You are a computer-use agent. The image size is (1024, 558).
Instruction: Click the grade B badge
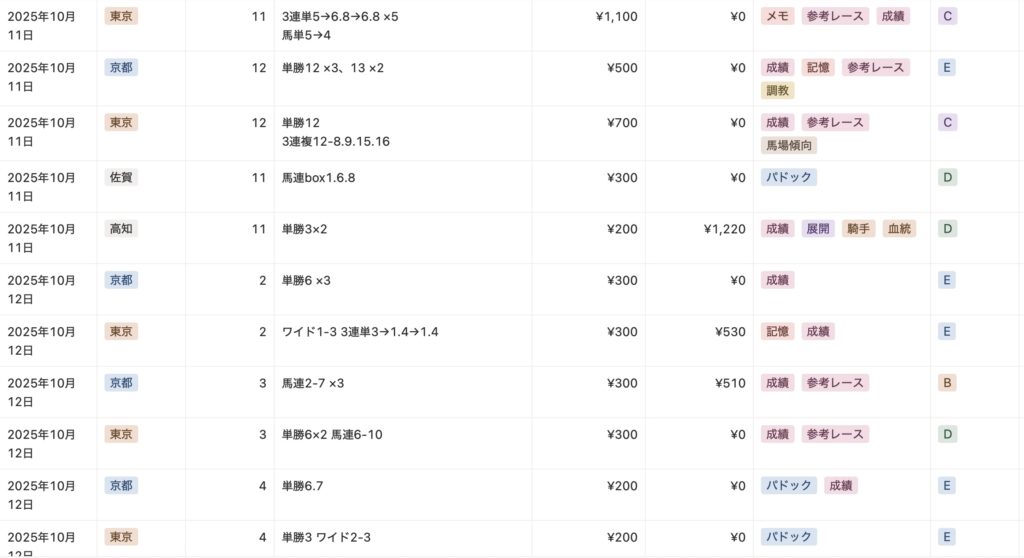(946, 383)
